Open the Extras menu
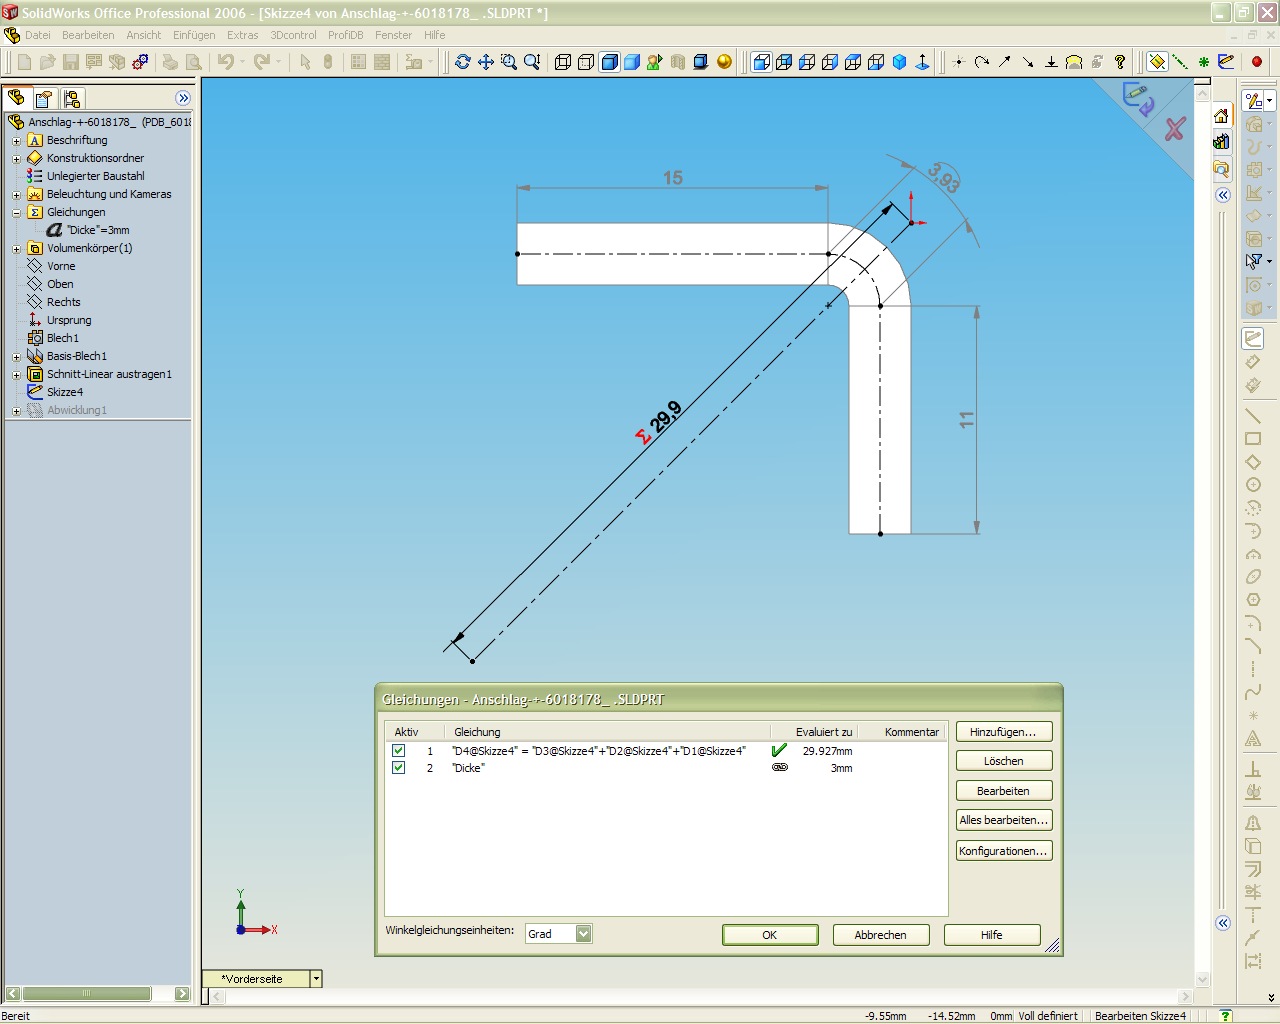 pos(242,35)
